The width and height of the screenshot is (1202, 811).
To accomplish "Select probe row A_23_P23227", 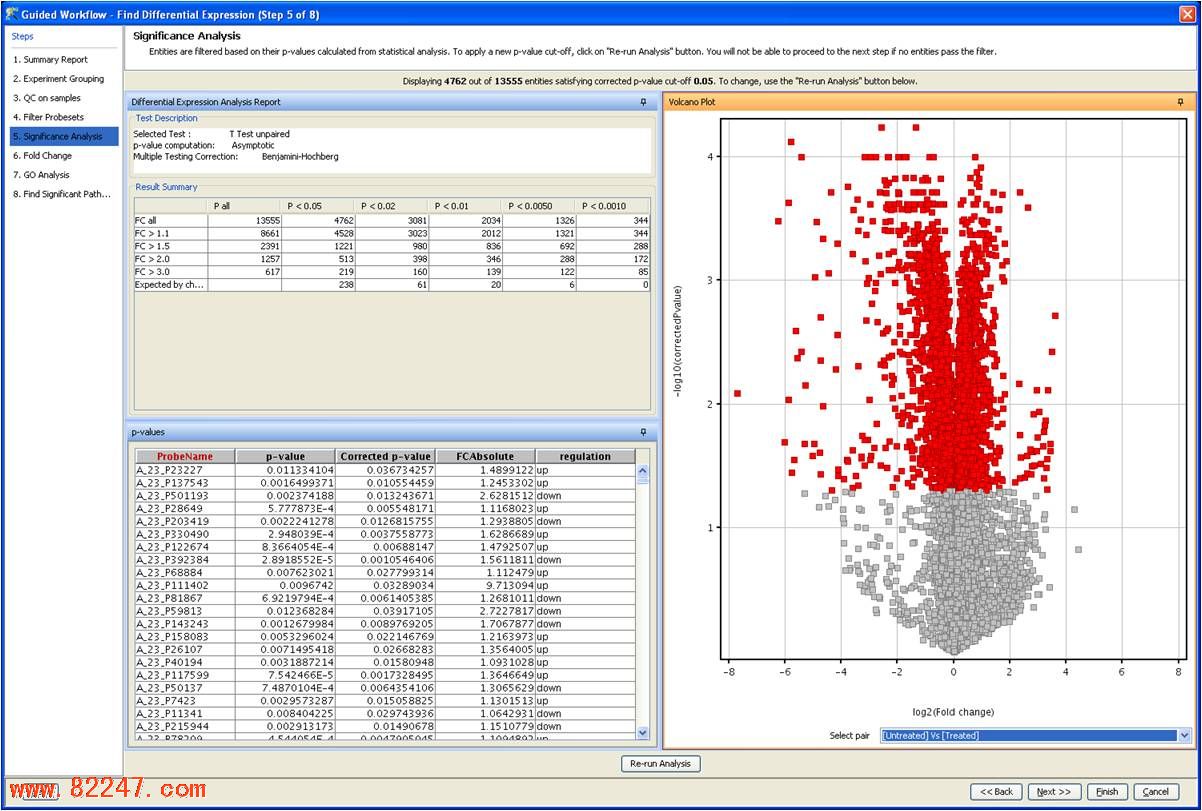I will pyautogui.click(x=385, y=470).
